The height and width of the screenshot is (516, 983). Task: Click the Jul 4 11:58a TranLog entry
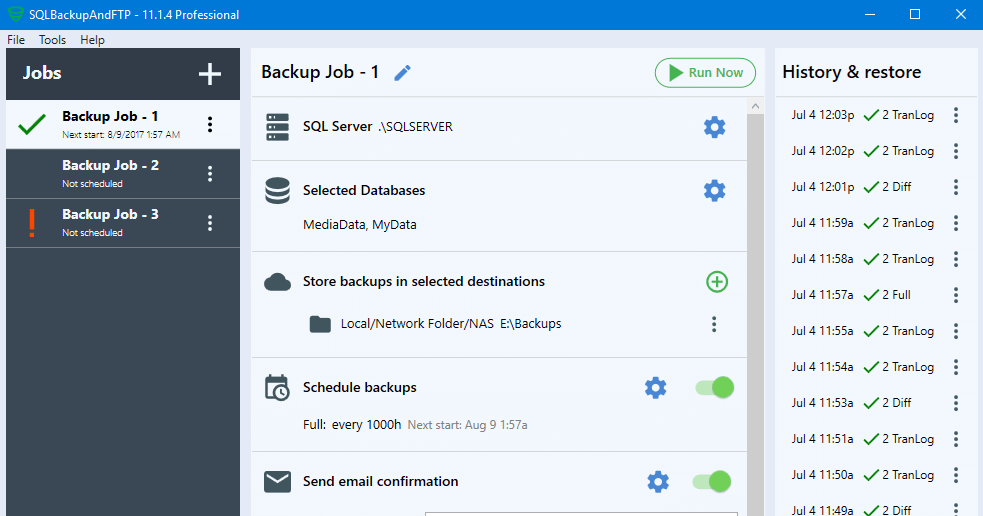tap(862, 259)
